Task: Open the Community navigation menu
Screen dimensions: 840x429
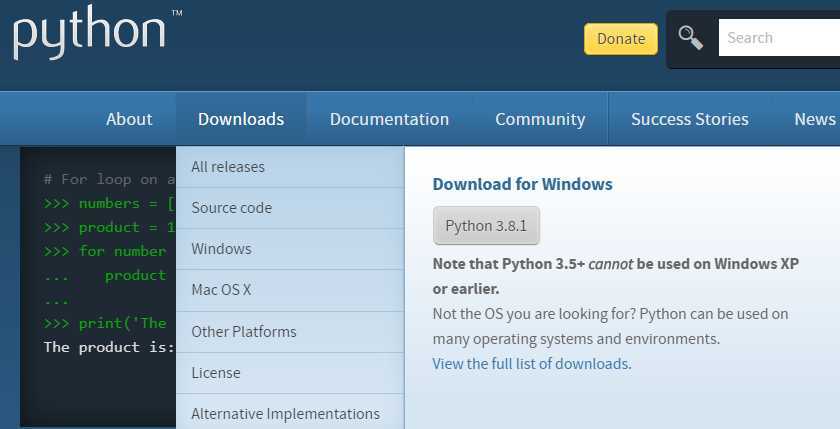Action: (x=540, y=119)
